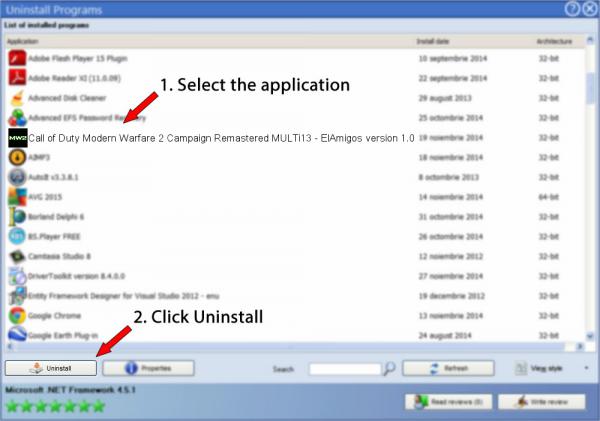Click the vertical scrollbar thumb
600x421 pixels.
click(590, 88)
